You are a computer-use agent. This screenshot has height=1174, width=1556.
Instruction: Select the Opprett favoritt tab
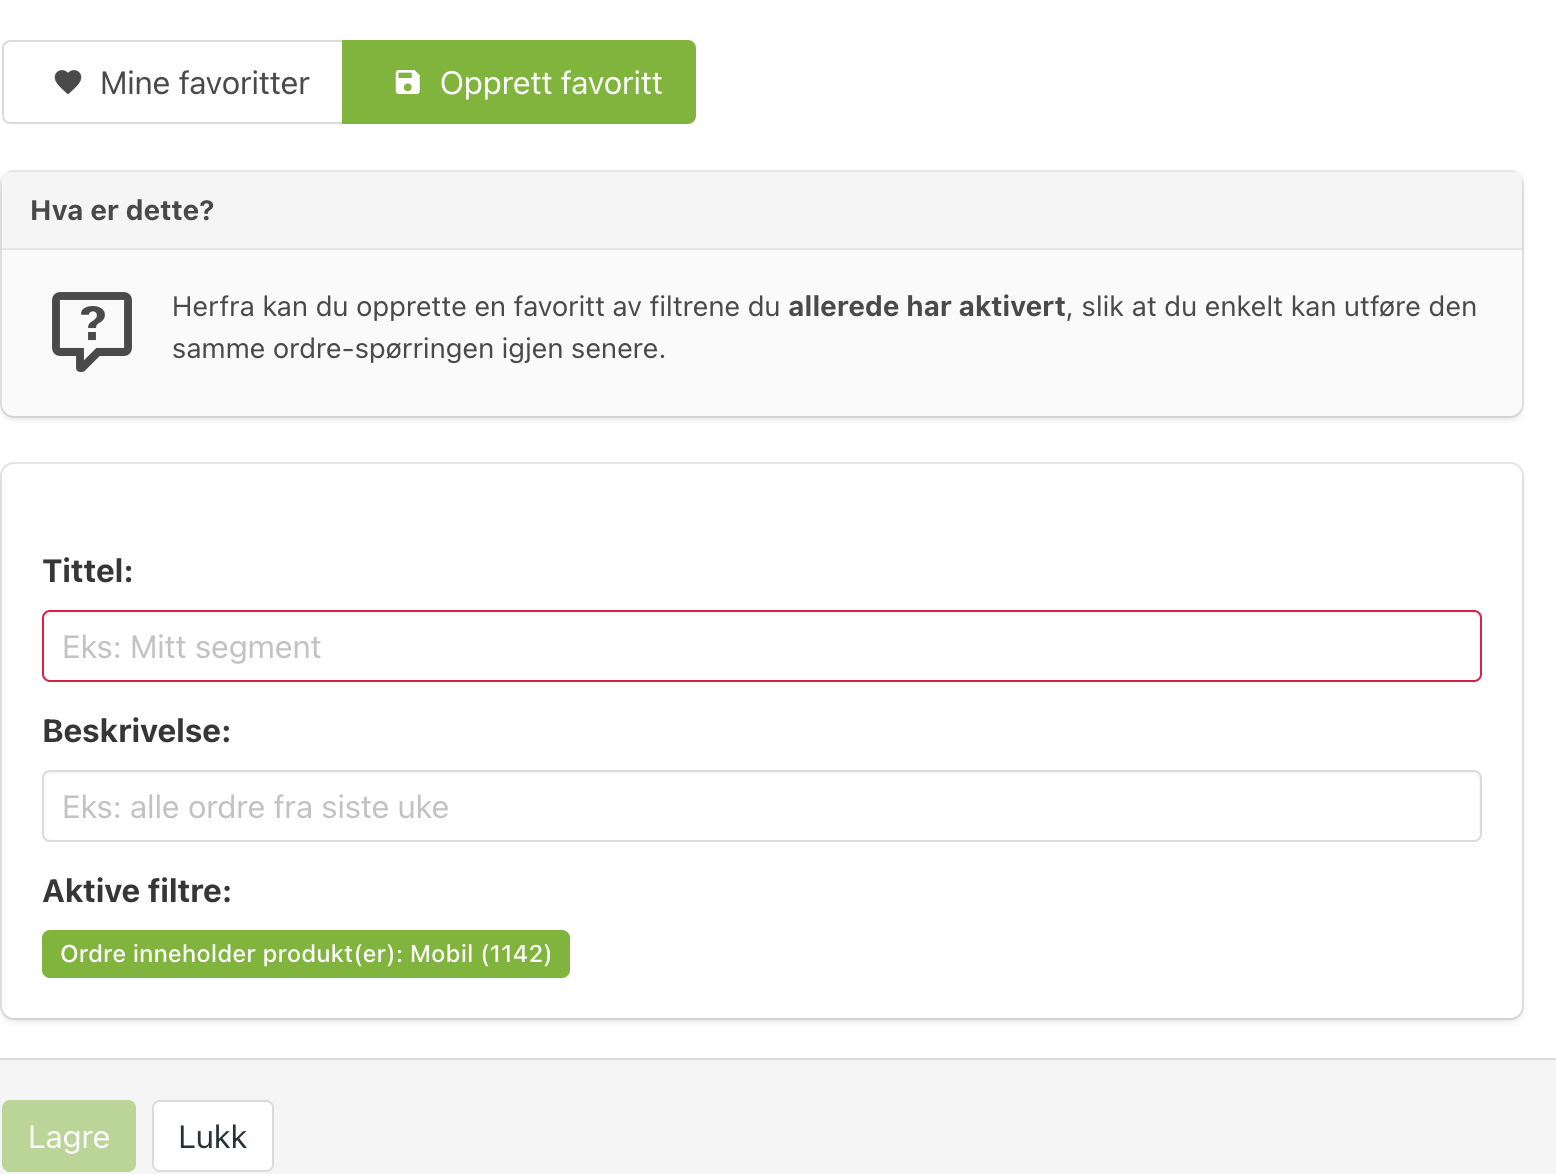coord(519,82)
